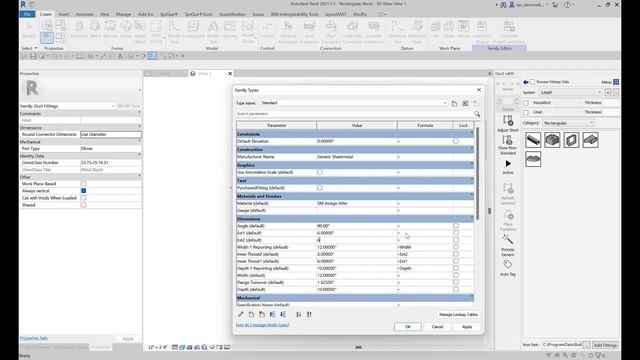Click the New parameter icon in bottom toolbar

click(251, 314)
